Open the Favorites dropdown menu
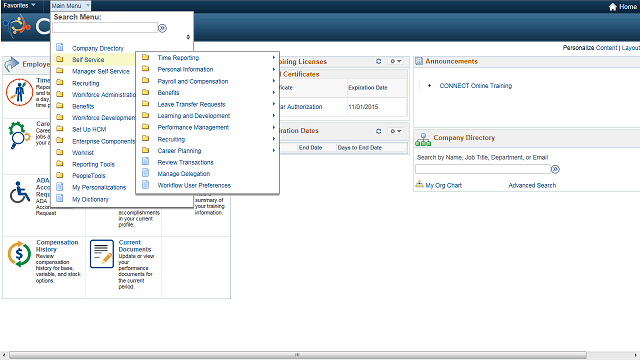The height and width of the screenshot is (360, 640). point(19,5)
